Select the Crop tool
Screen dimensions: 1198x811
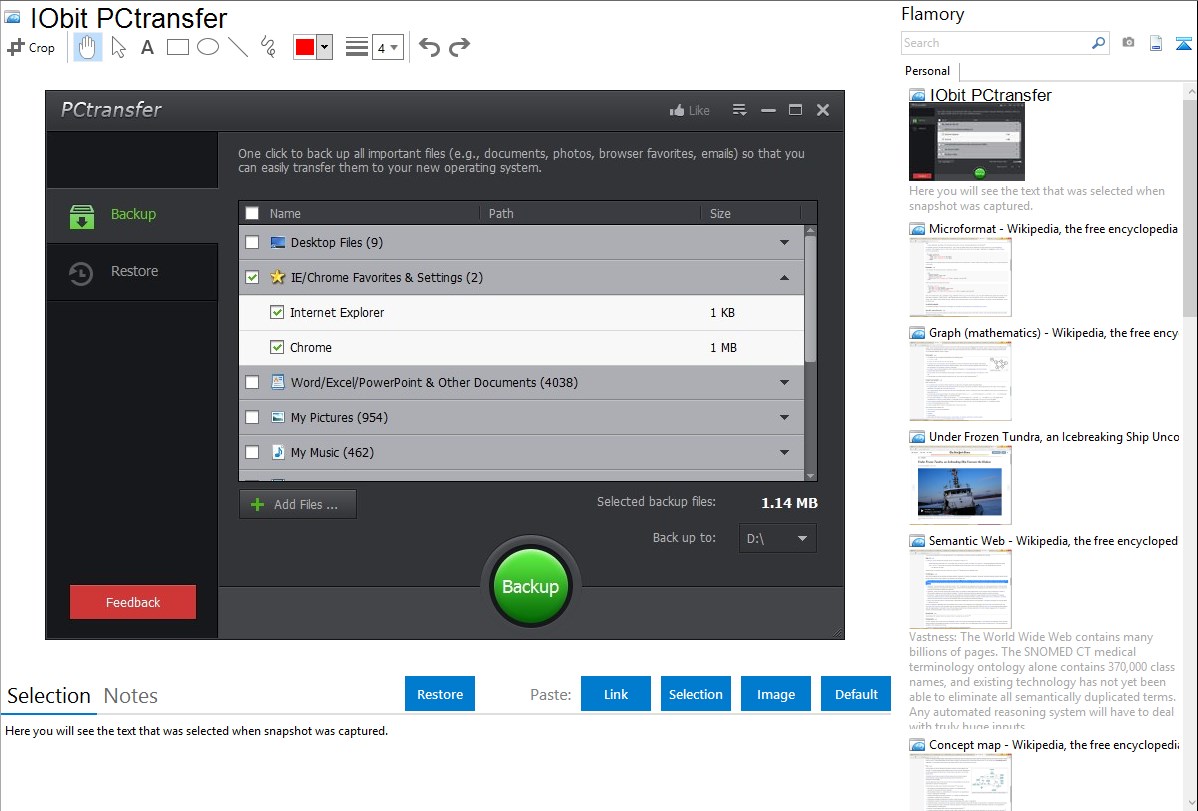click(x=31, y=47)
